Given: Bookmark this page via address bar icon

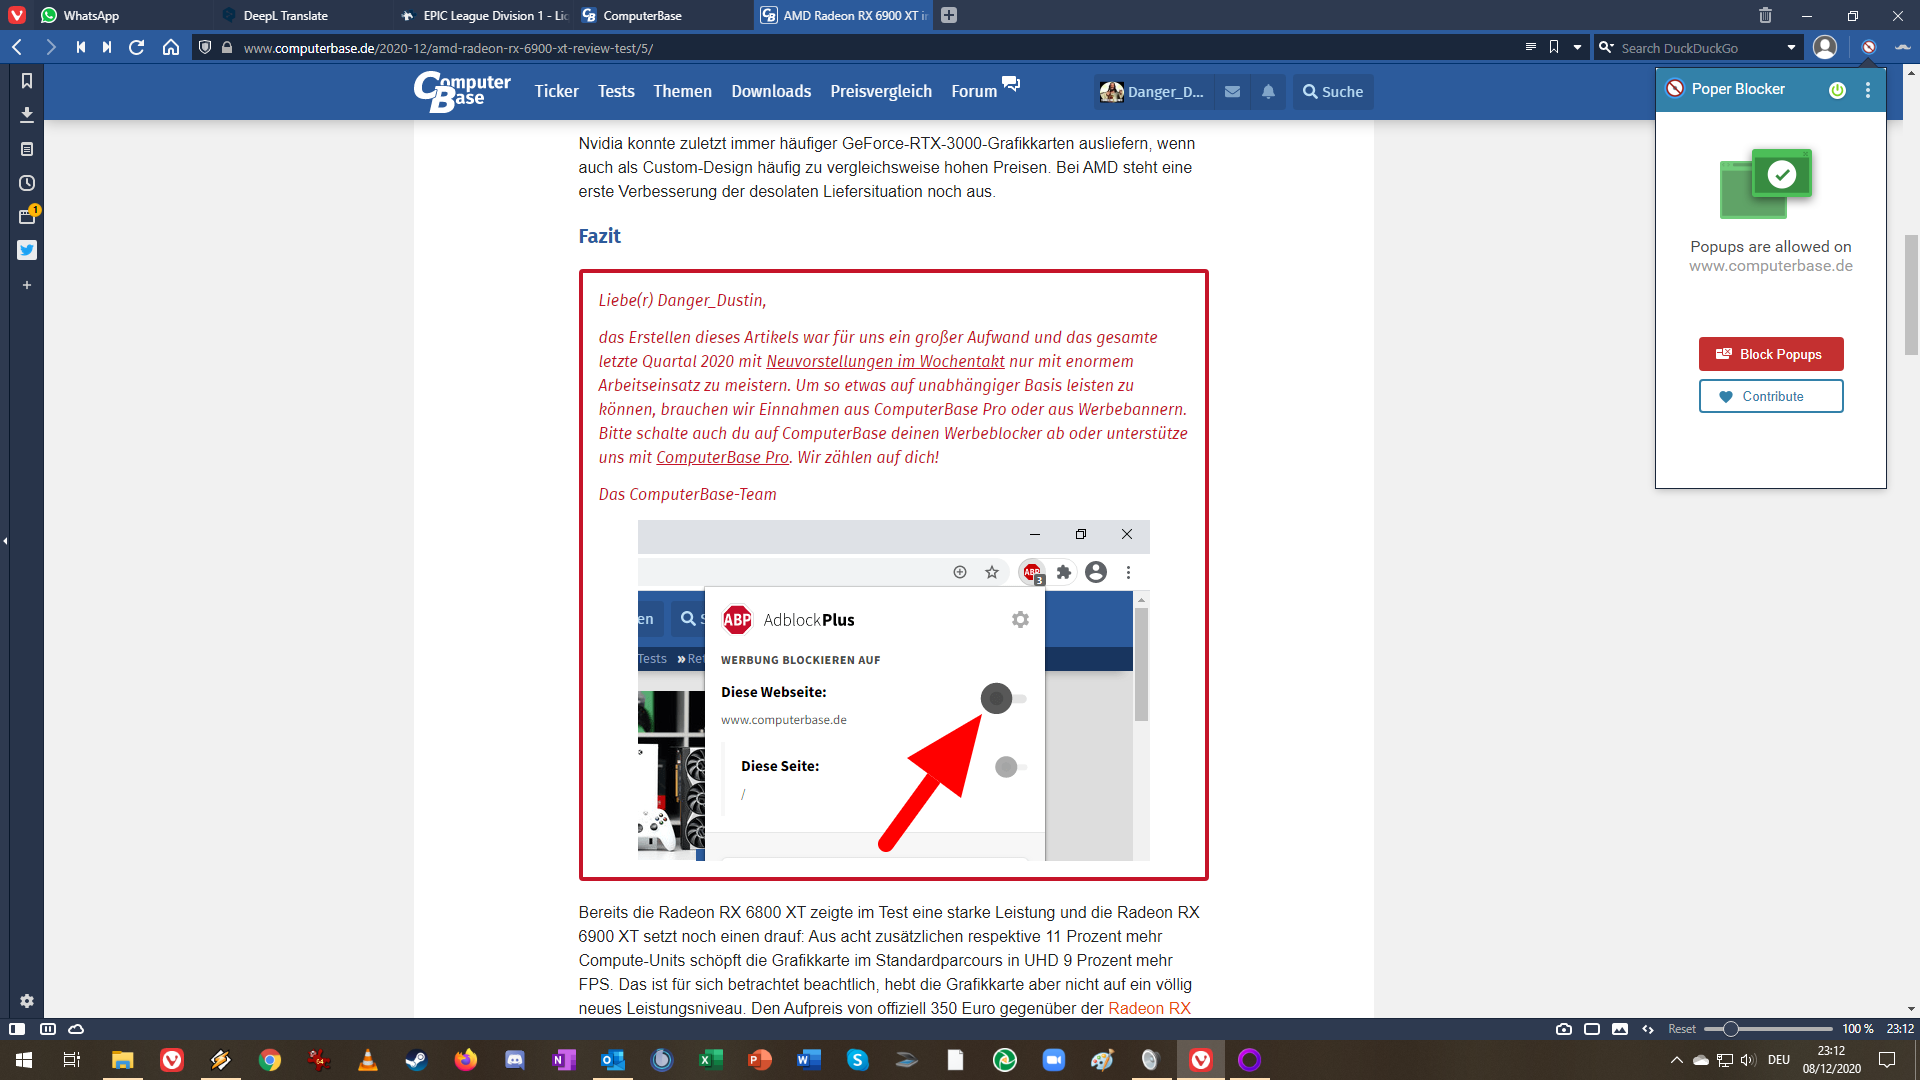Looking at the screenshot, I should pos(1554,47).
